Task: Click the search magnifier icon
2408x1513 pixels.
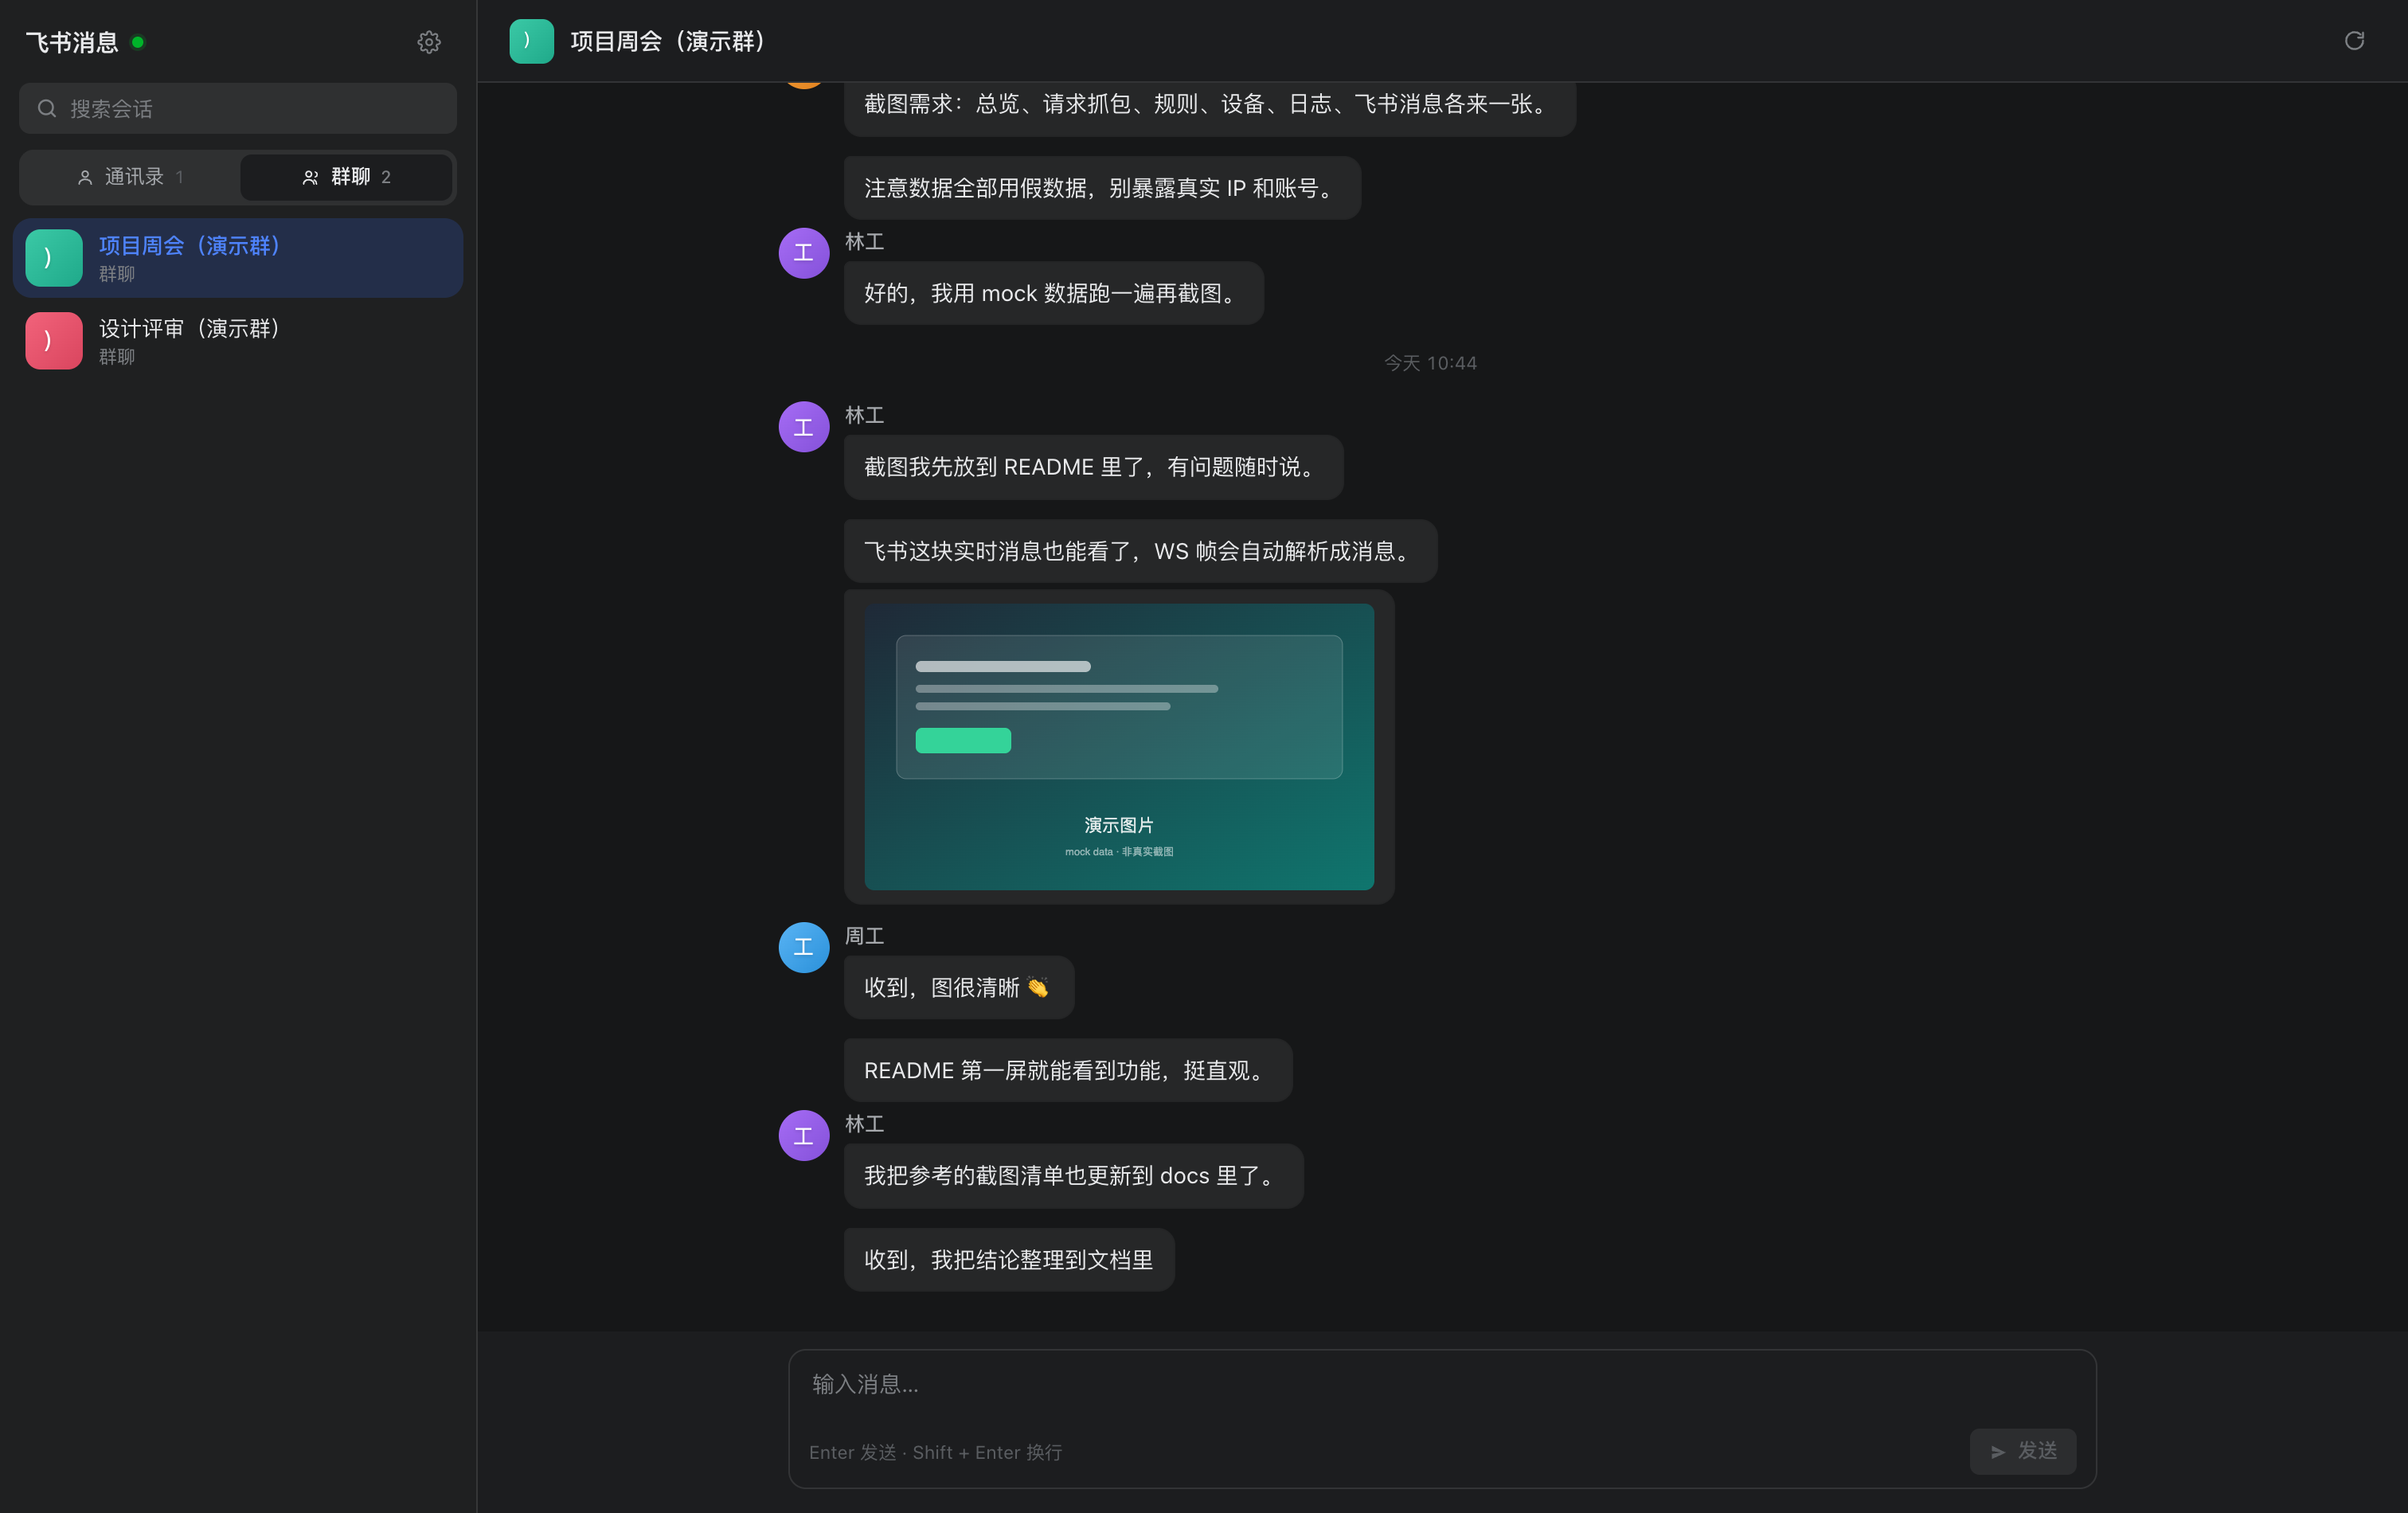Action: pyautogui.click(x=46, y=108)
